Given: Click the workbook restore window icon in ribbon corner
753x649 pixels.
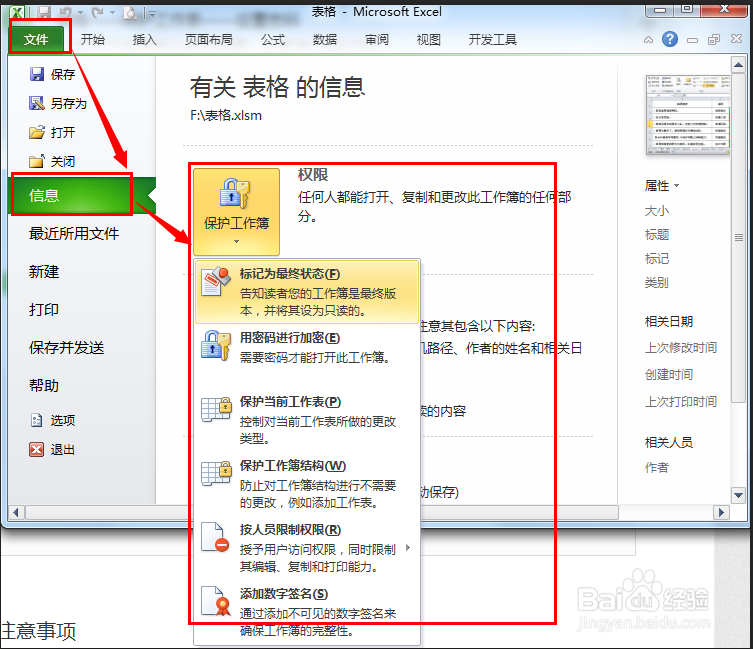Looking at the screenshot, I should 714,40.
